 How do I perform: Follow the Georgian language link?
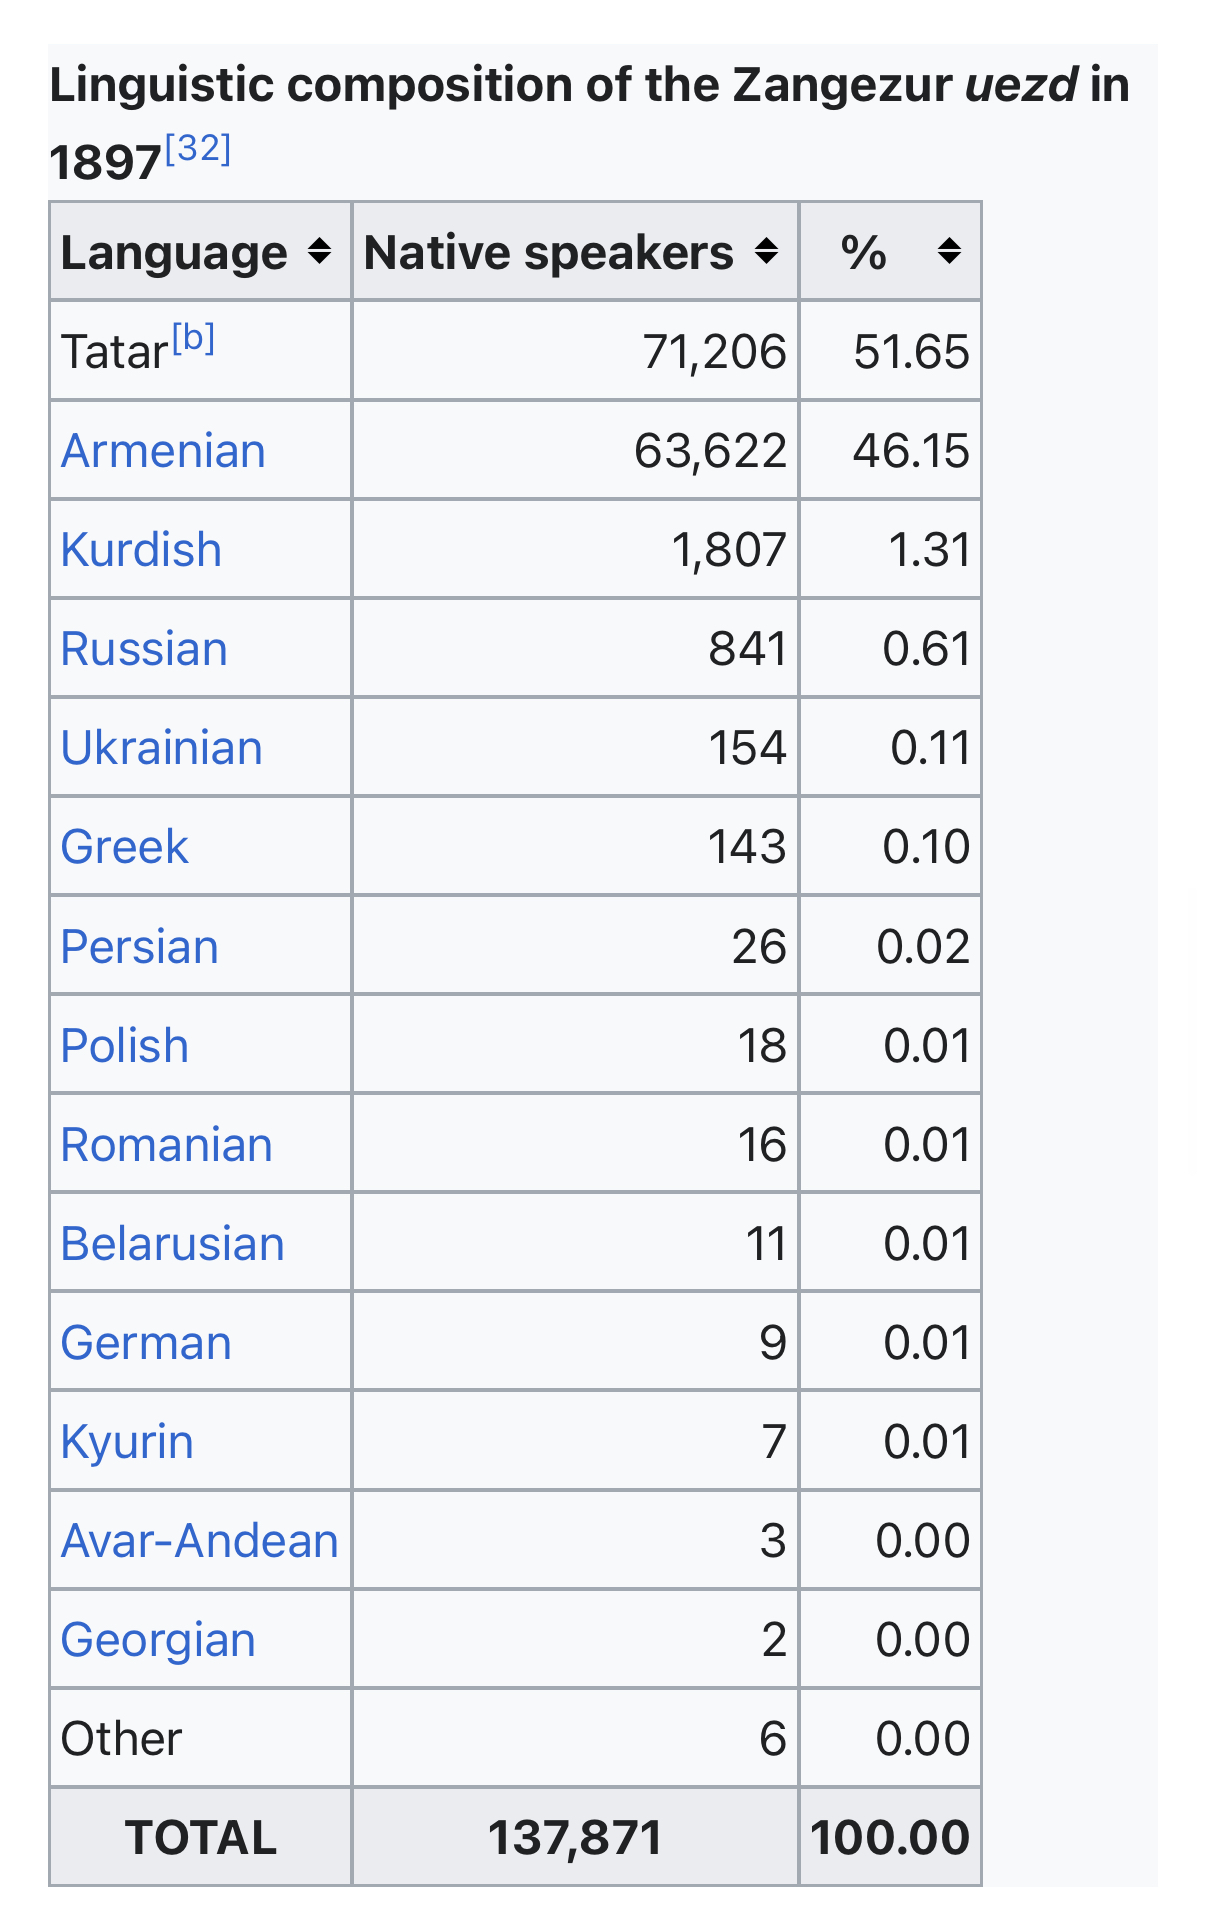158,1641
